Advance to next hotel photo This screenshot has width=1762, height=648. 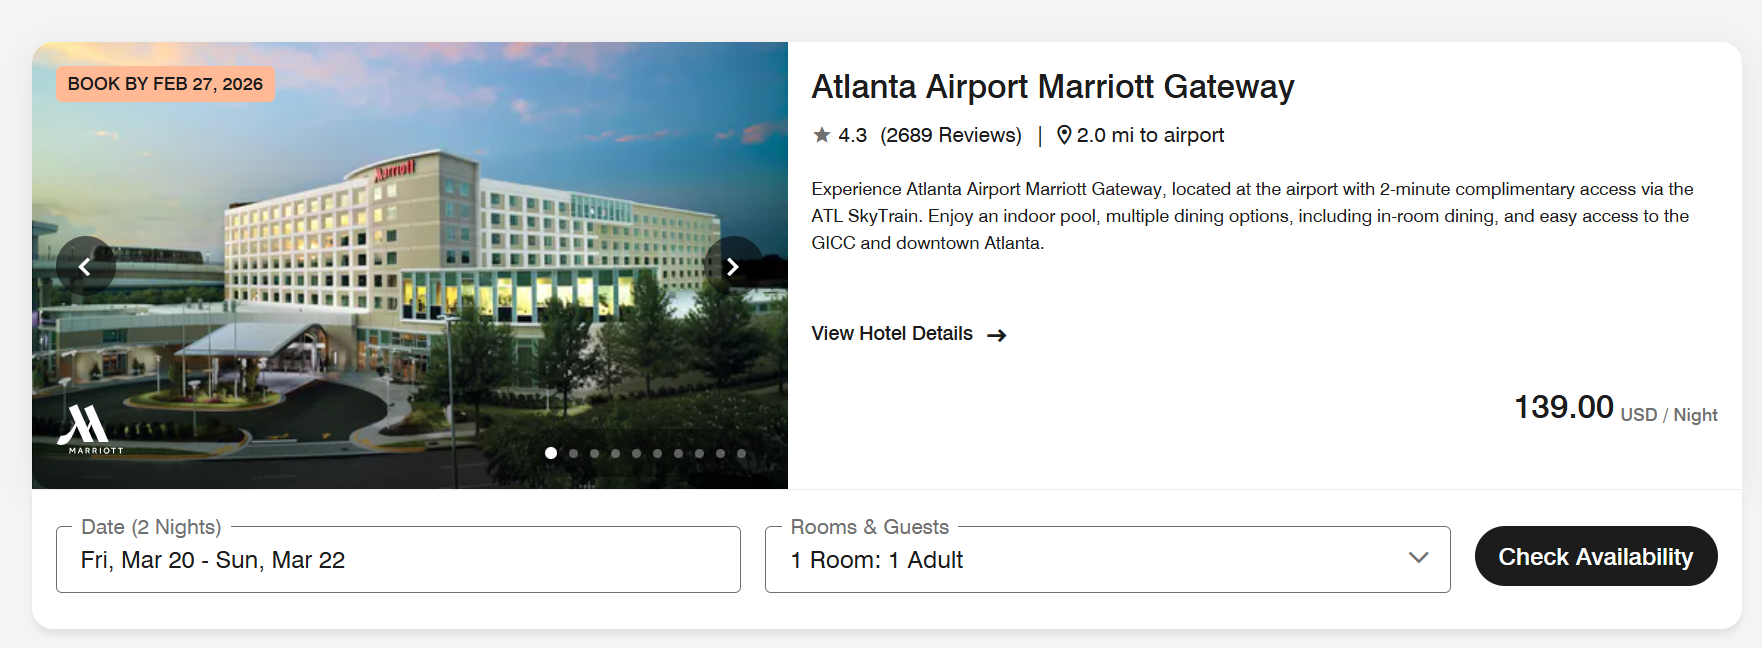pos(732,266)
